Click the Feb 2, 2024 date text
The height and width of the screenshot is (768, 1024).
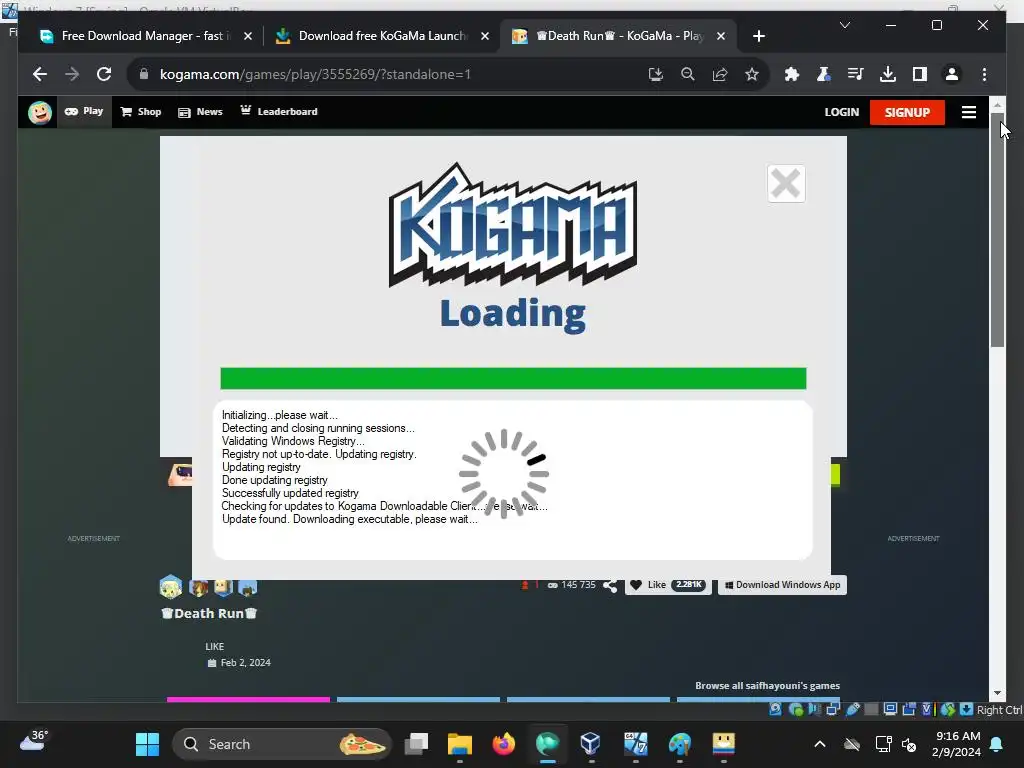(x=246, y=662)
